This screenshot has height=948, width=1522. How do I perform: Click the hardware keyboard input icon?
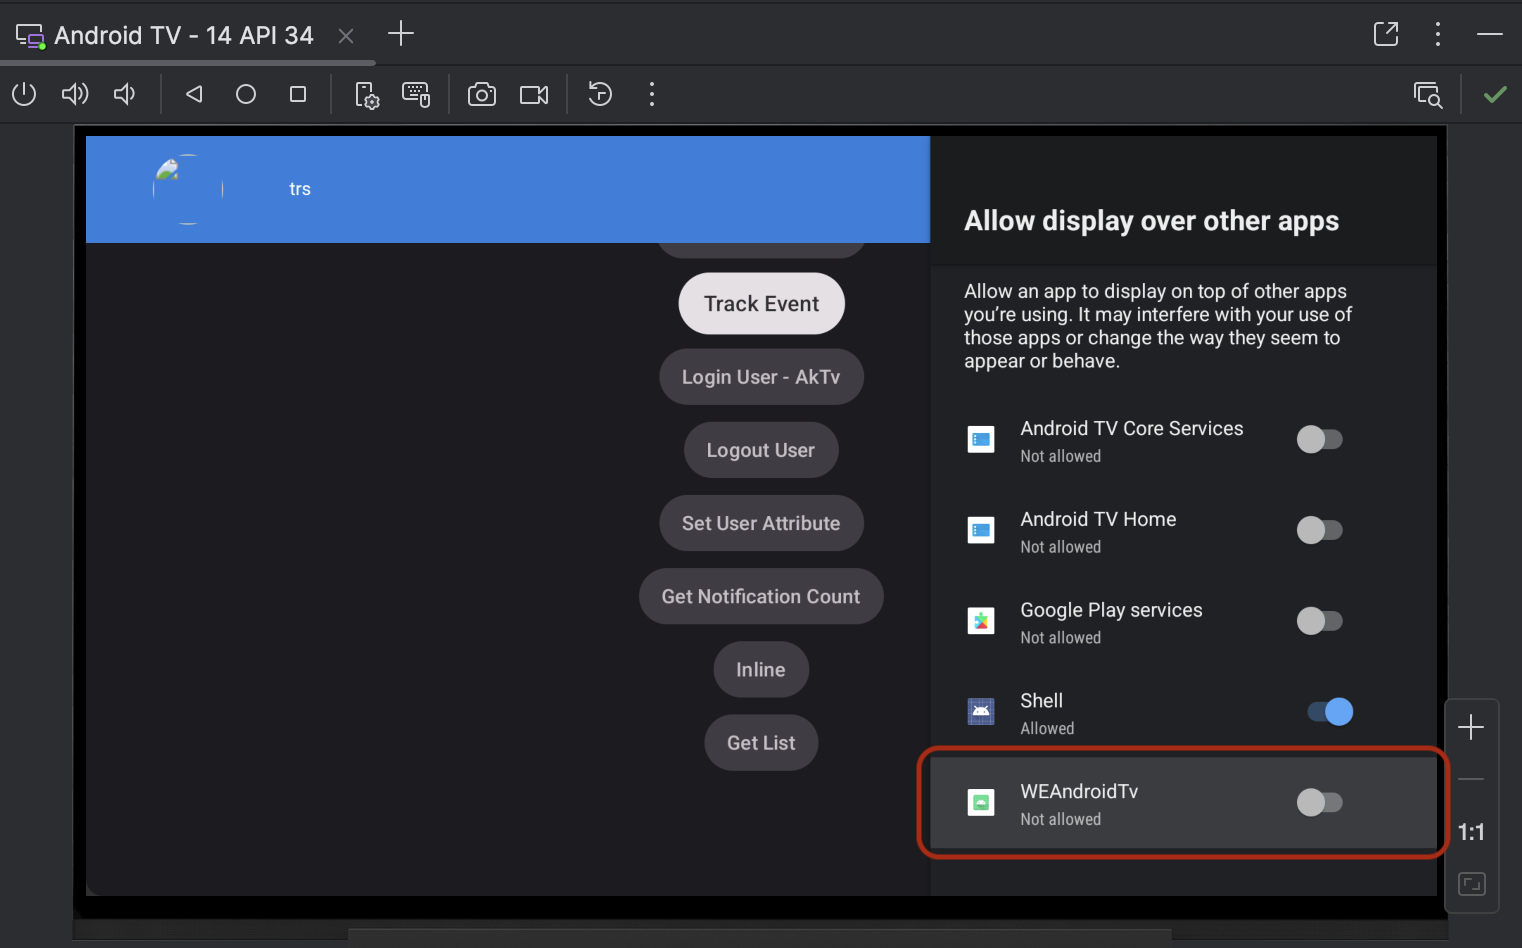point(416,95)
